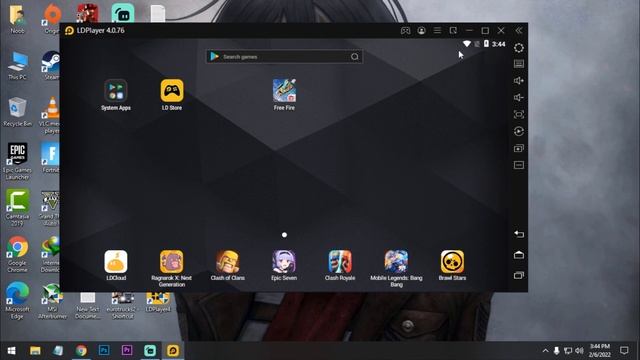The height and width of the screenshot is (360, 640).
Task: Increase emulator volume in sidebar
Action: click(x=519, y=81)
